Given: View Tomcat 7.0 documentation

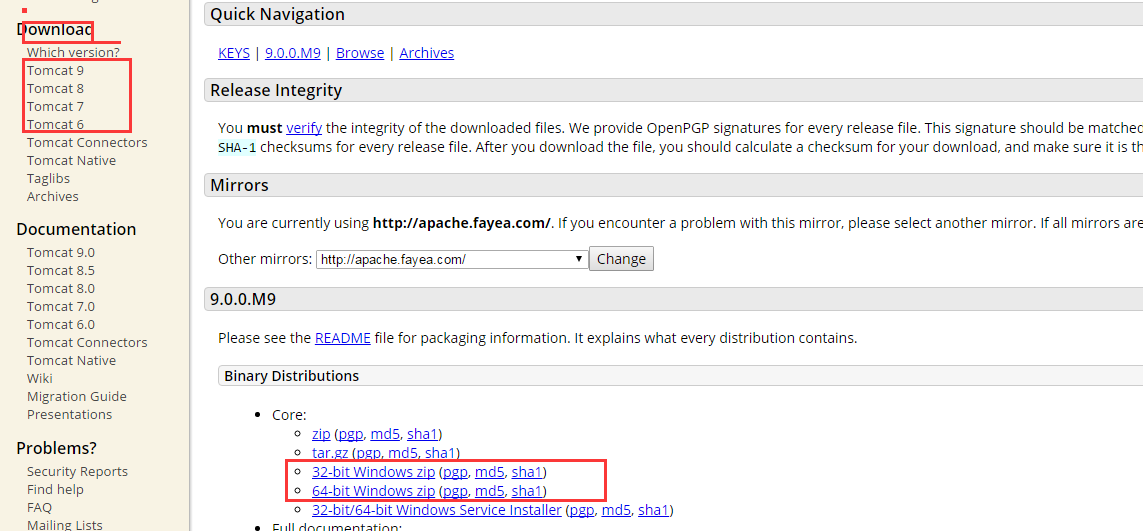Looking at the screenshot, I should tap(61, 306).
